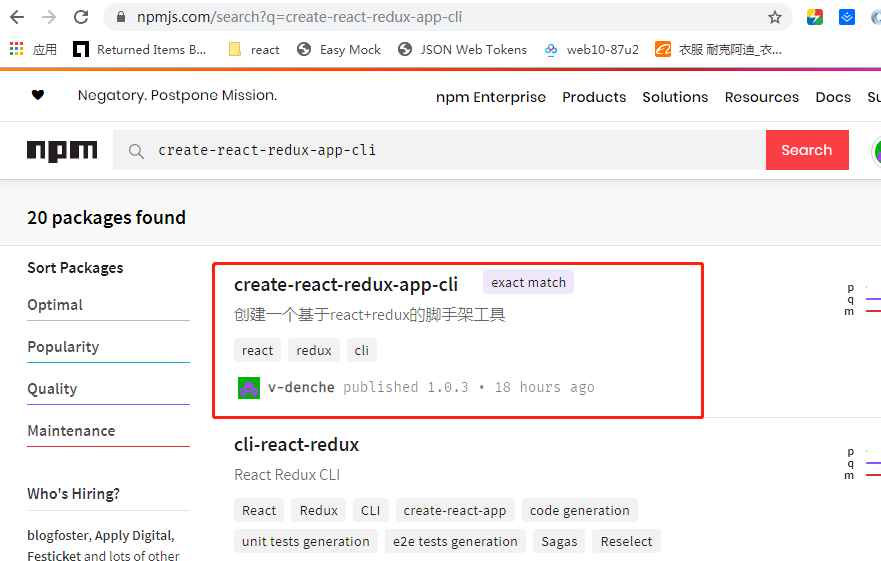Click the v-denche avatar icon
Viewport: 881px width, 561px height.
(x=249, y=388)
